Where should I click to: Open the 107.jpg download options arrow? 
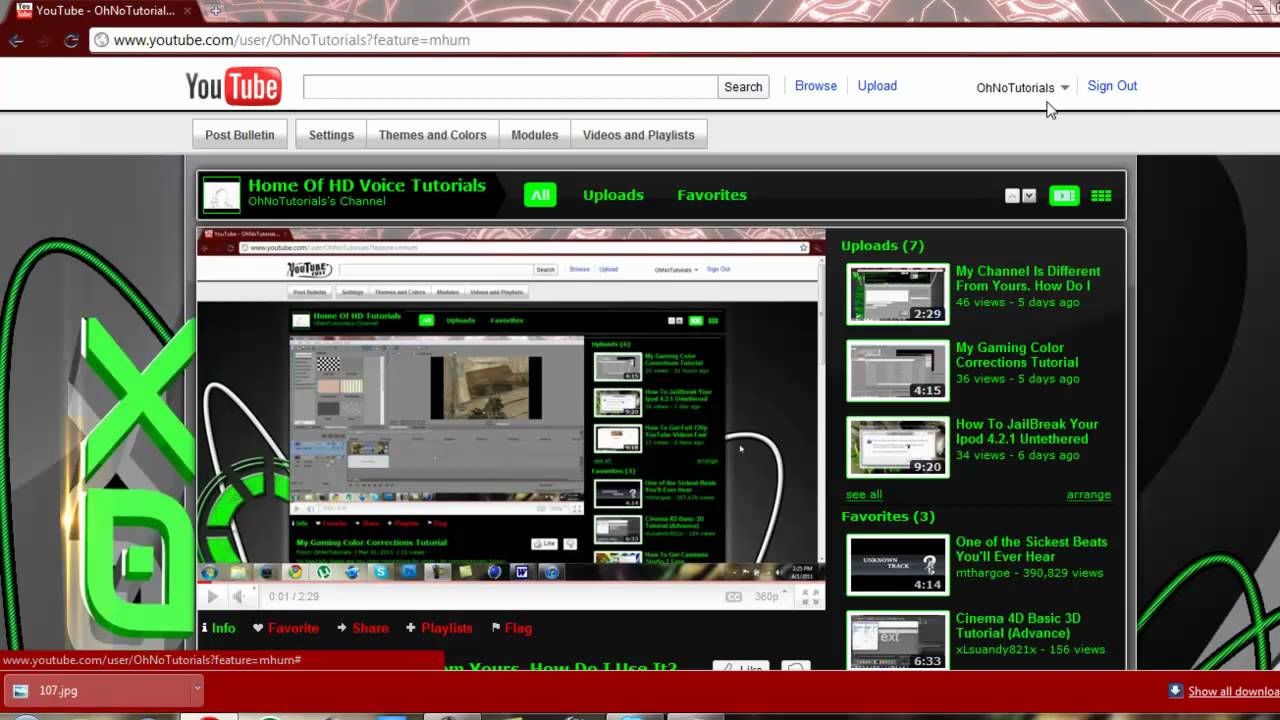(197, 690)
